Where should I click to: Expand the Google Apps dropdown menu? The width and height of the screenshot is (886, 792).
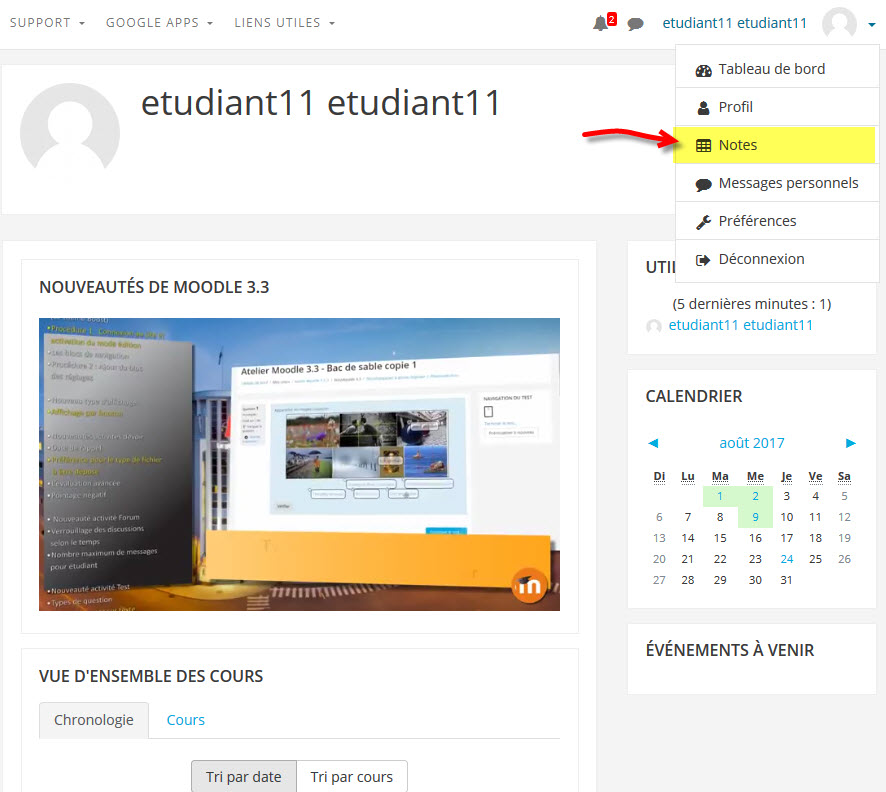[159, 23]
